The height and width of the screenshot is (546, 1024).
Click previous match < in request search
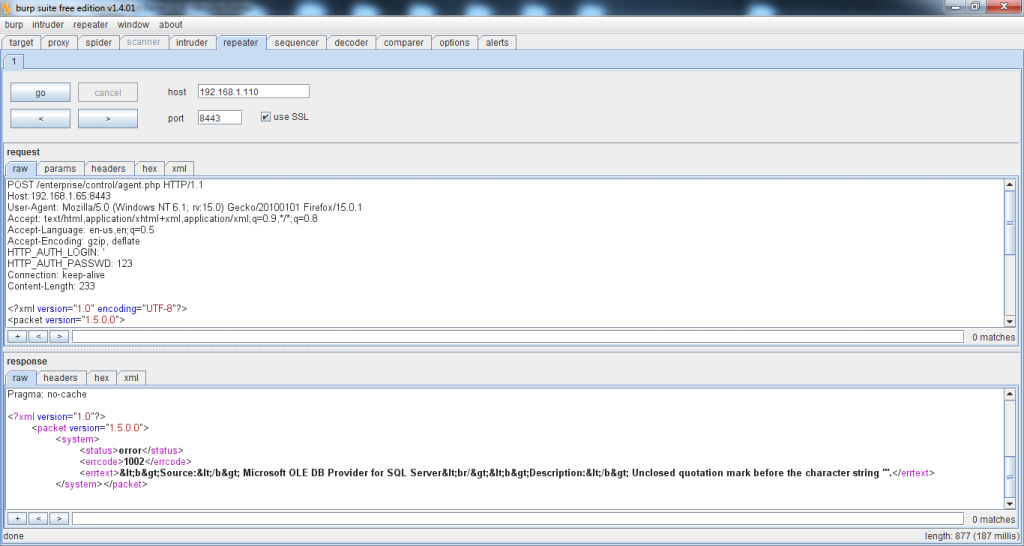pyautogui.click(x=38, y=336)
